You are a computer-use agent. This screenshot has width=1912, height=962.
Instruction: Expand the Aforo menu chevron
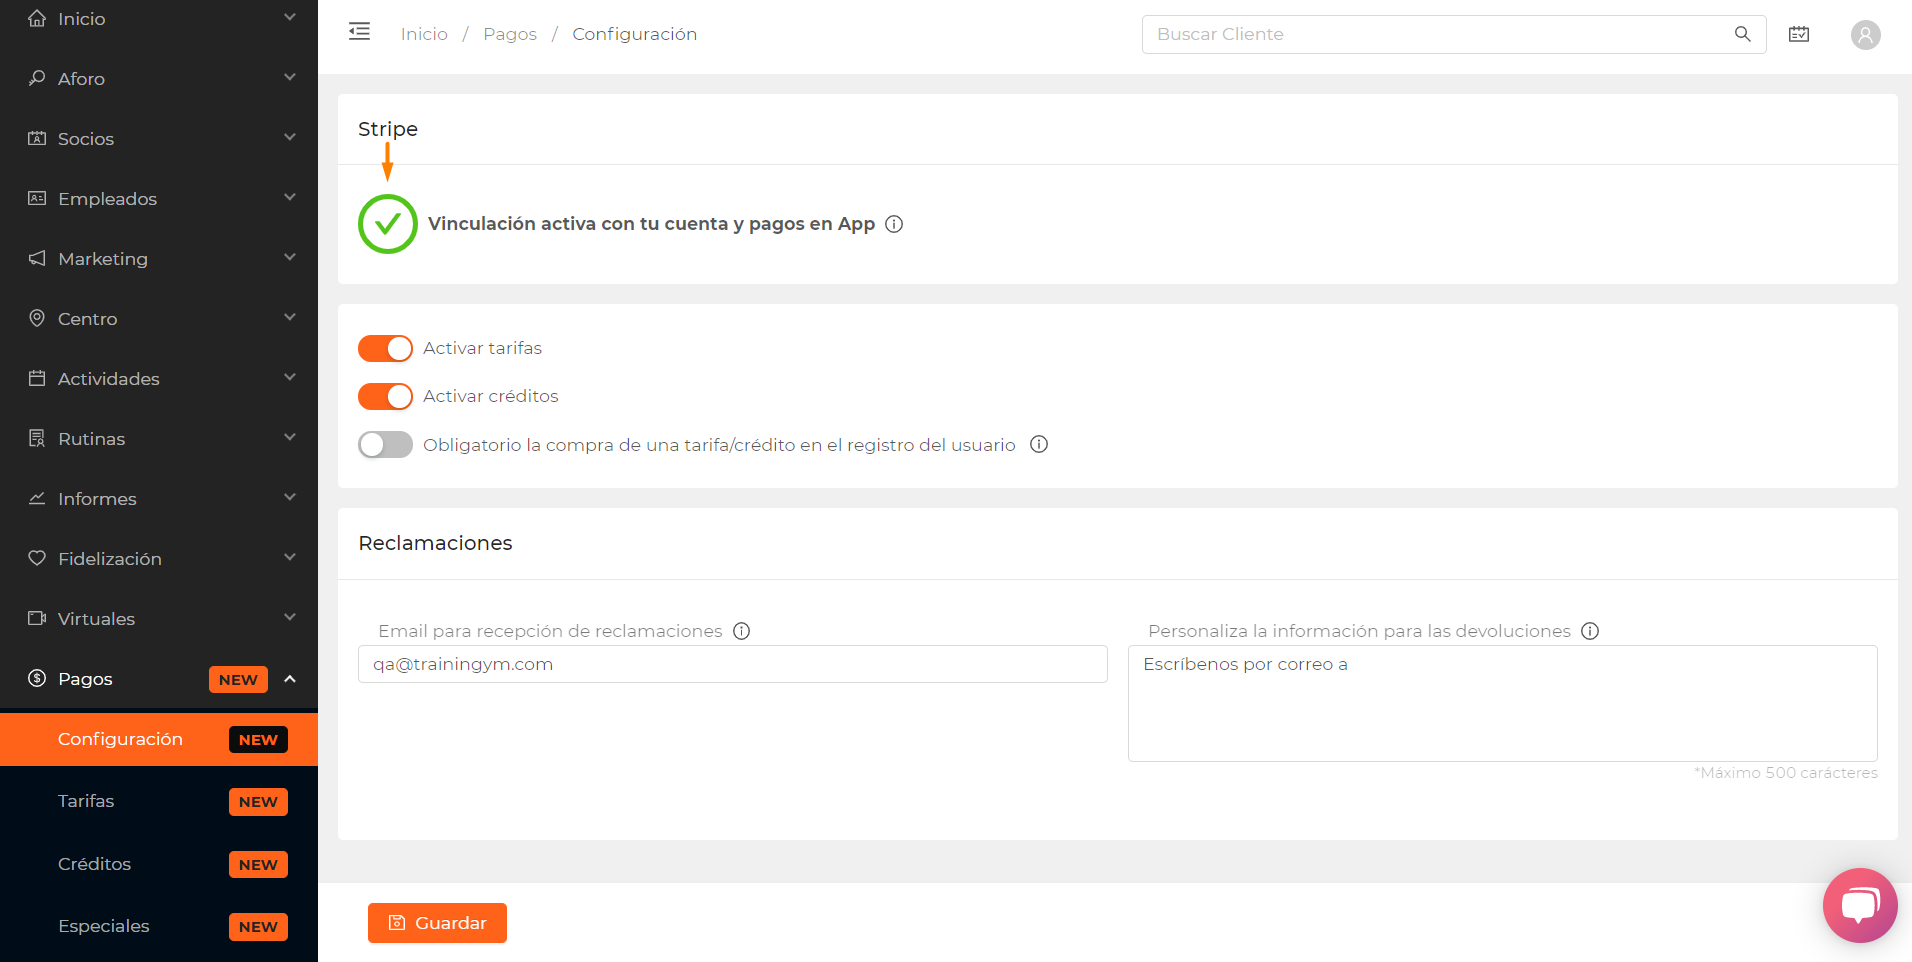tap(290, 77)
